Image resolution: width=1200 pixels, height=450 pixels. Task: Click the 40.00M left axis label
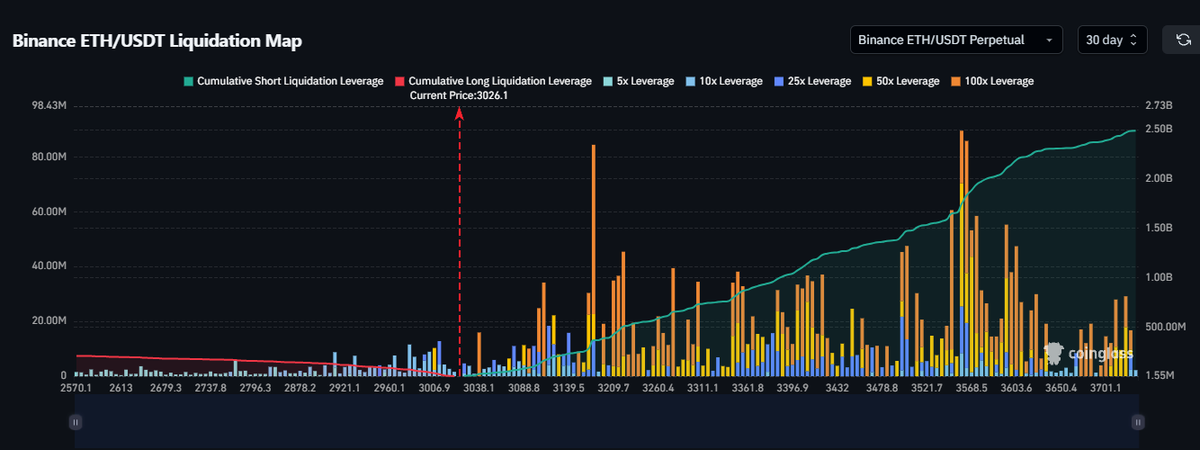tap(49, 267)
